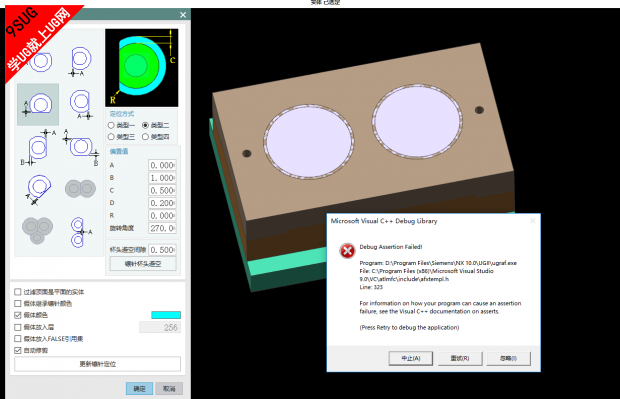Screen dimensions: 620x399
Task: Pick the shape icon with A-top, B-bottom-left offsets
Action: (x=38, y=147)
